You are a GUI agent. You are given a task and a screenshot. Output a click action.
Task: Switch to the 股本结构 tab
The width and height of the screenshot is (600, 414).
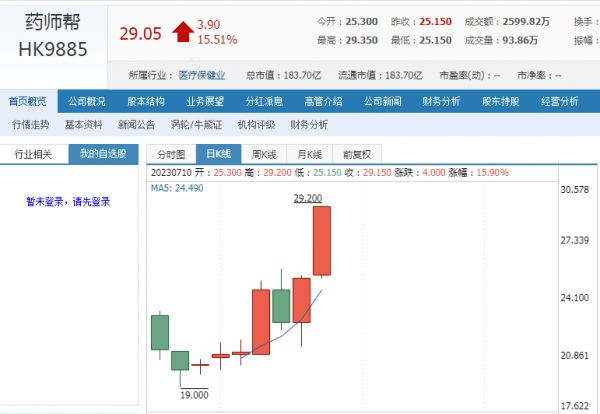[146, 102]
